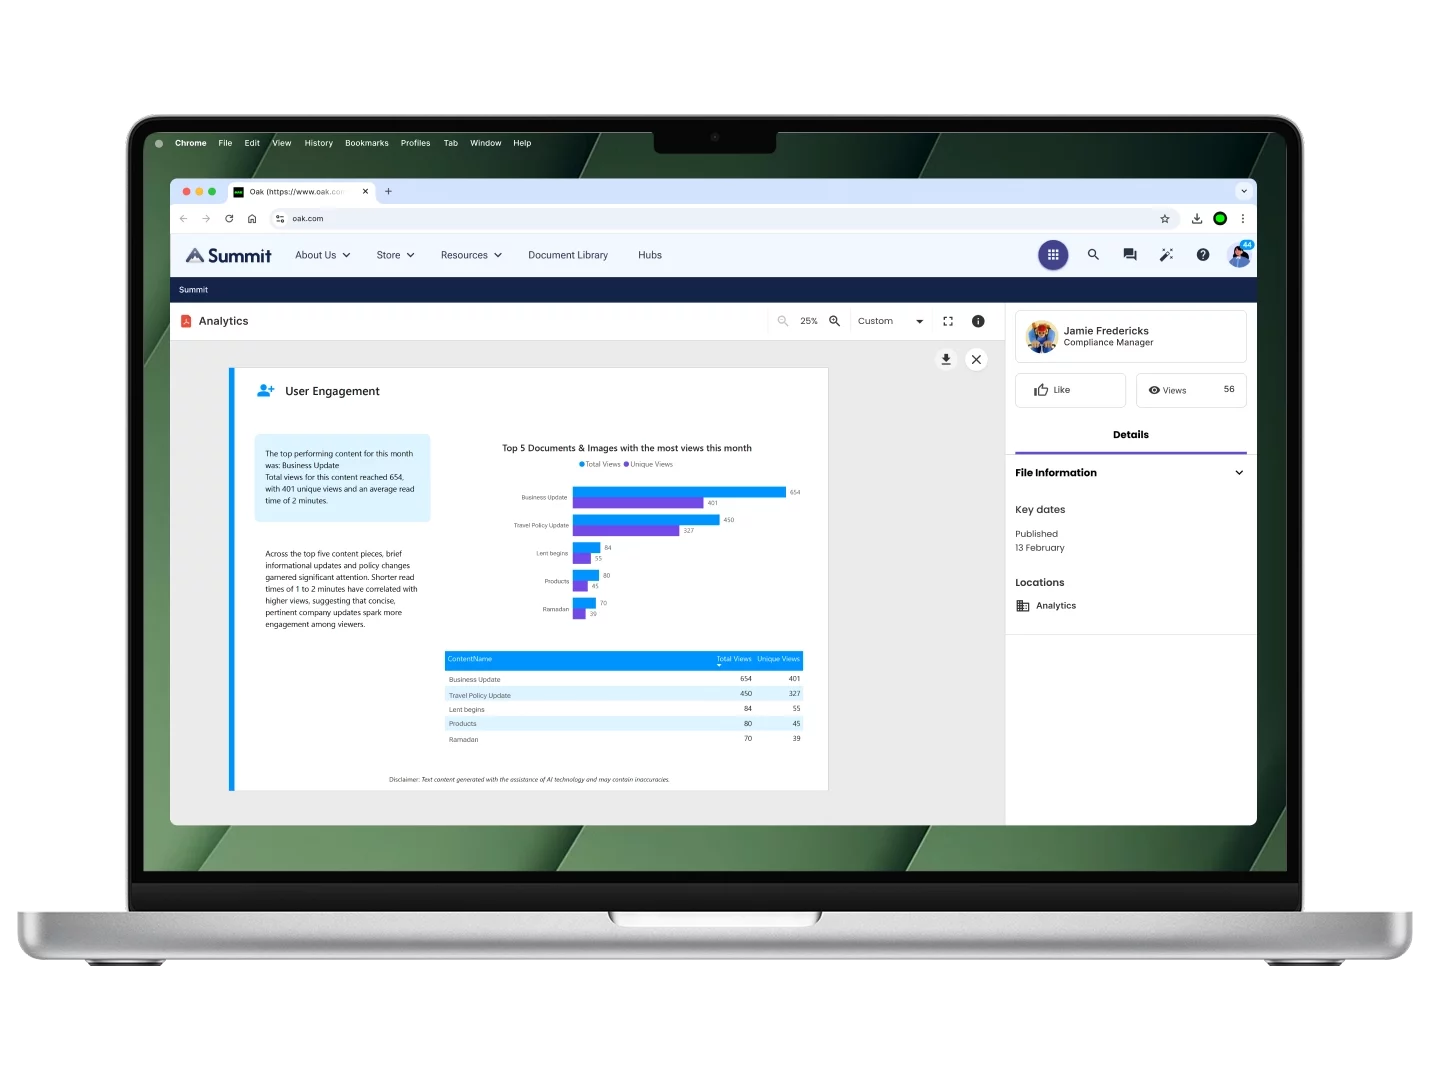This screenshot has height=1080, width=1430.
Task: Open the Document Library page
Action: 567,255
